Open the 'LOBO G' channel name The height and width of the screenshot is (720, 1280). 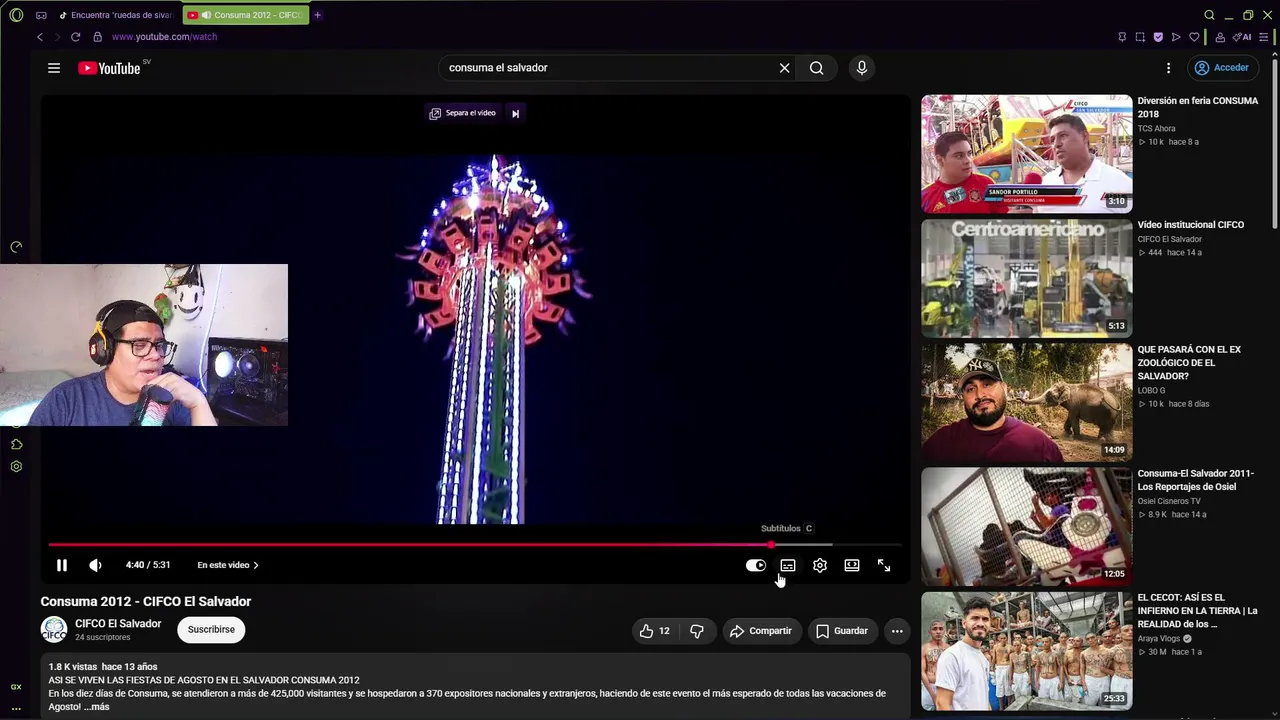(x=1151, y=391)
